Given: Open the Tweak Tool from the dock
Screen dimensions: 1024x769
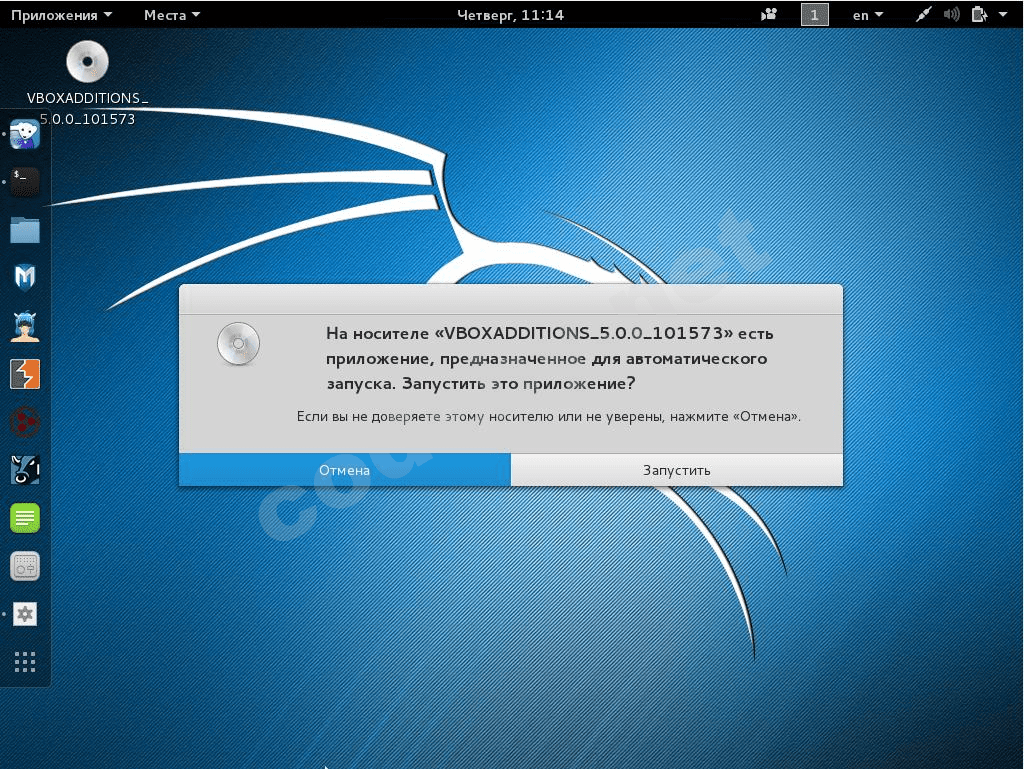Looking at the screenshot, I should point(25,565).
